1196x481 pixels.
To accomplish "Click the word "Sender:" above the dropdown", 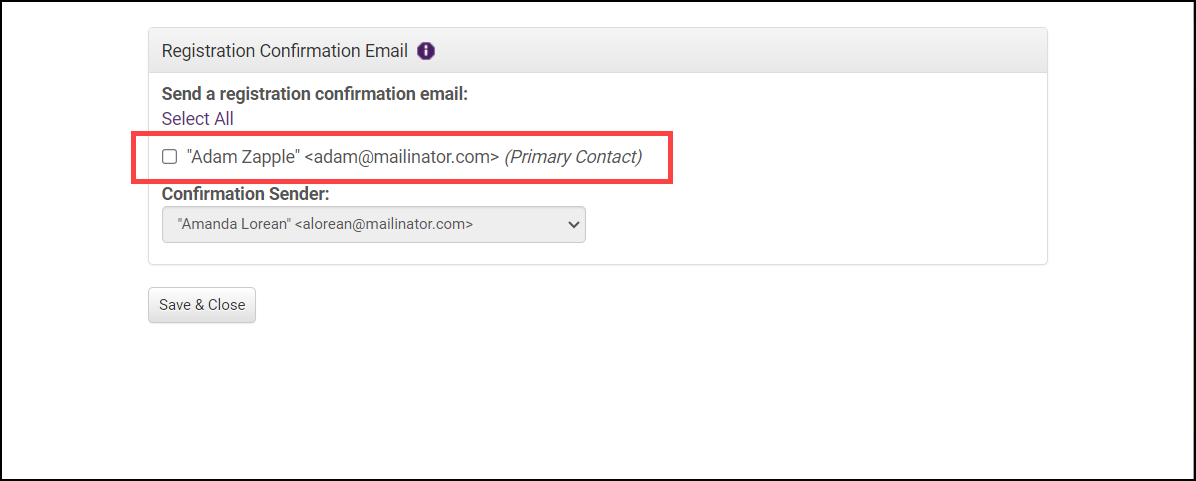I will click(x=297, y=193).
